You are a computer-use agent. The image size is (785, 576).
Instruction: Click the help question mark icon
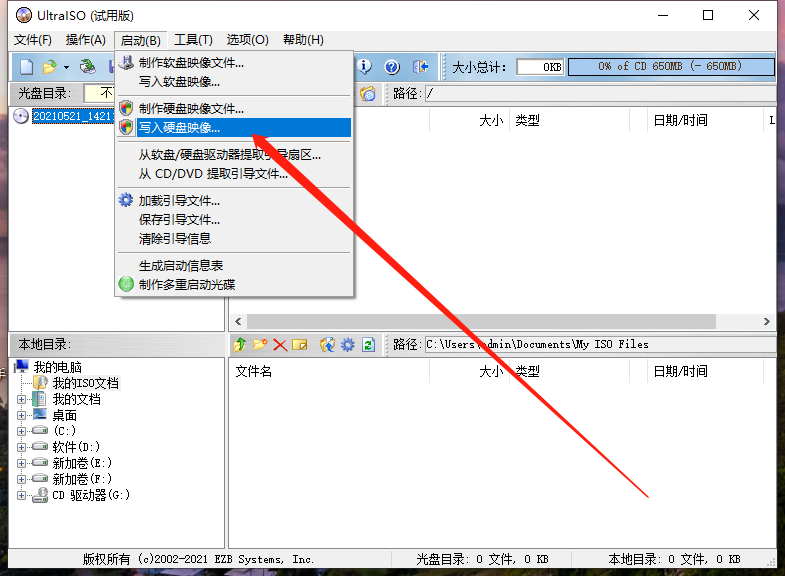pyautogui.click(x=392, y=67)
